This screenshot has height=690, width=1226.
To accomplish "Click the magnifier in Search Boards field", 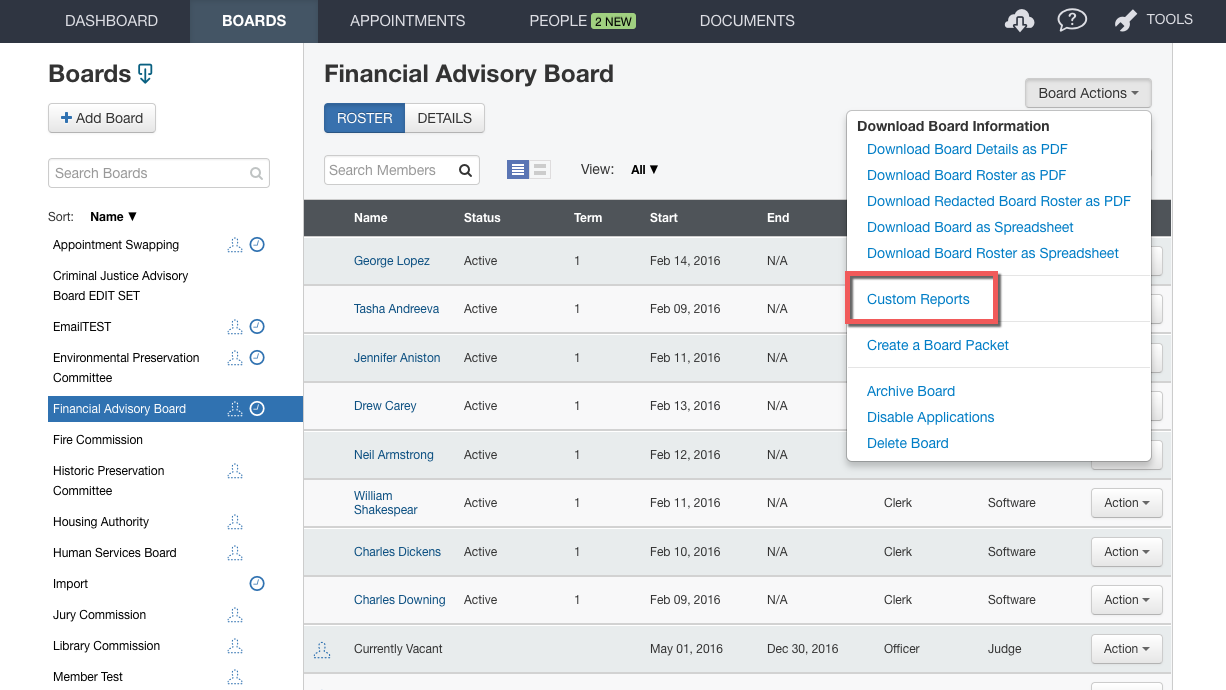I will coord(257,173).
